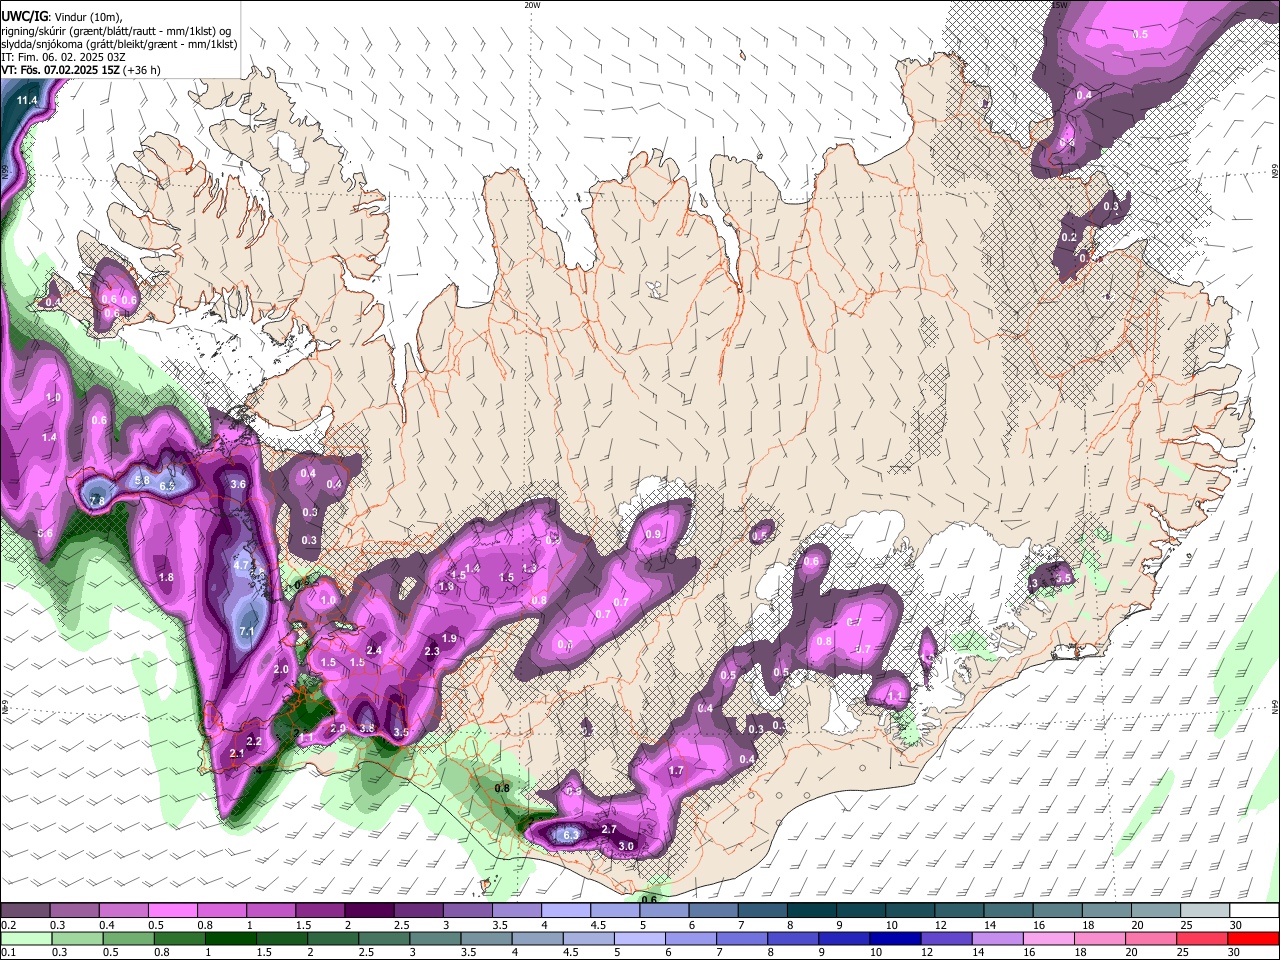The height and width of the screenshot is (960, 1280).
Task: Click the 'VT: Fös. 07.02.2025 15Z (+36 h)' line
Action: 81,70
